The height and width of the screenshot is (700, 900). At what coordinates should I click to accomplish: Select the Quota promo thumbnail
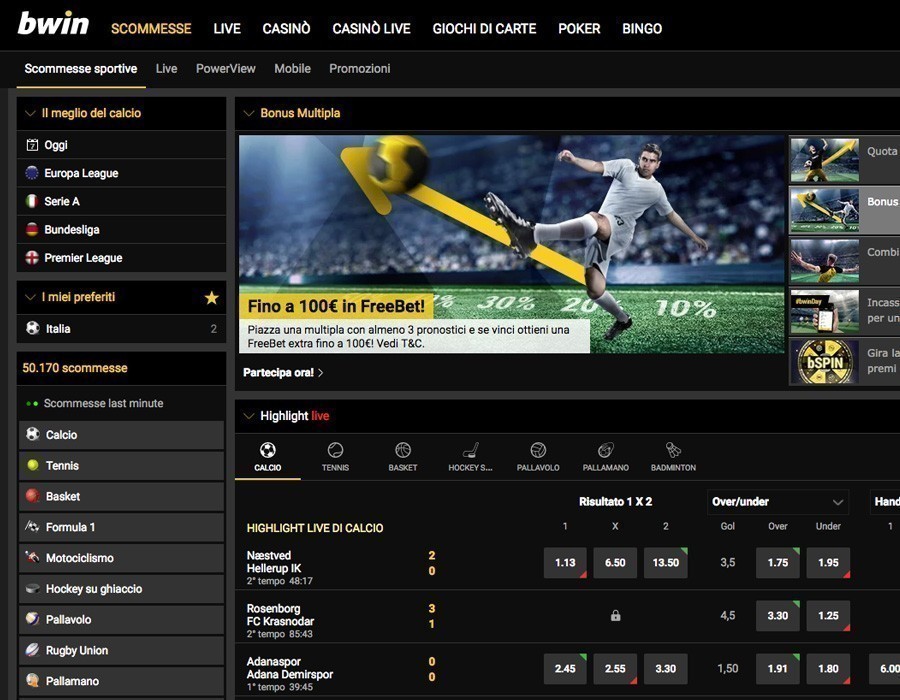pyautogui.click(x=824, y=160)
